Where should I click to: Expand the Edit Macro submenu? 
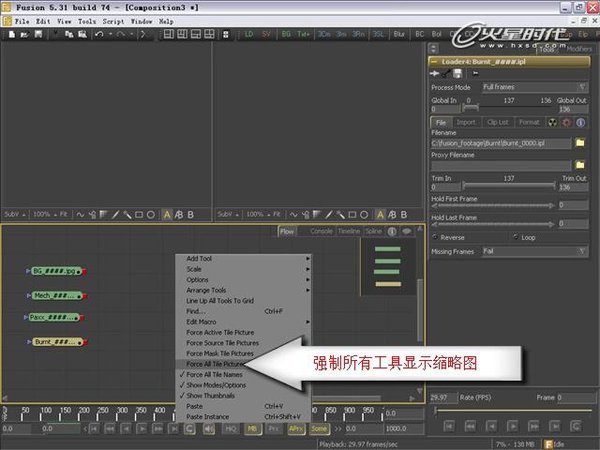[243, 322]
